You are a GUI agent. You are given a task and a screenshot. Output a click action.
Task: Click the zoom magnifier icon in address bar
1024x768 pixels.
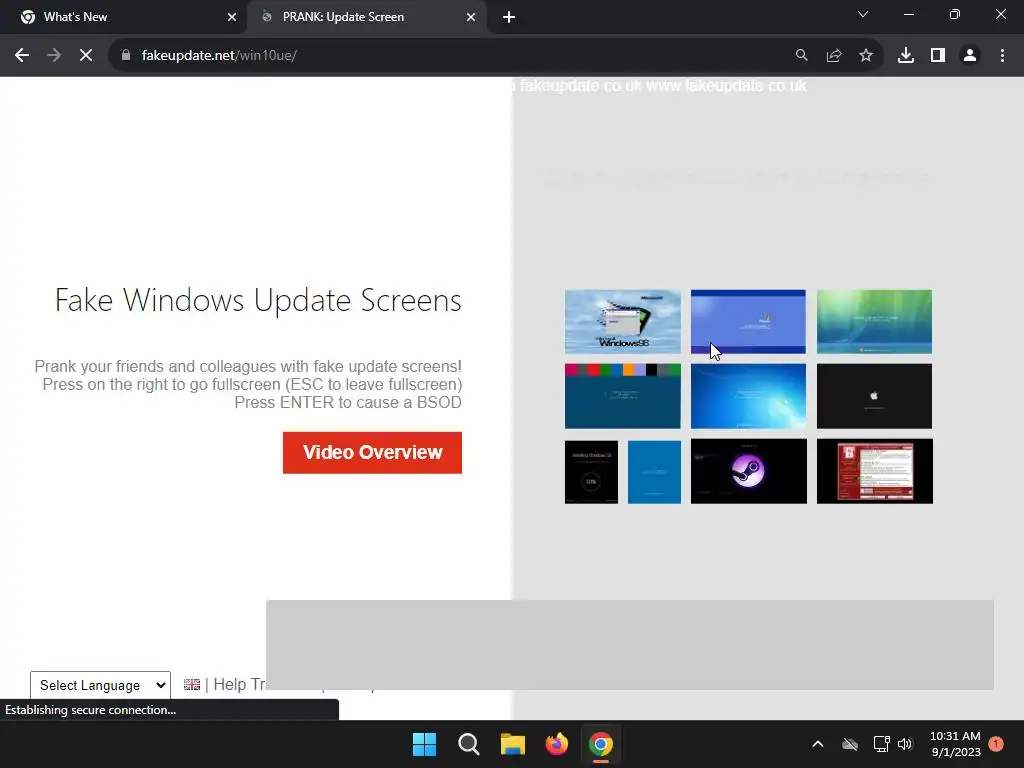coord(801,56)
